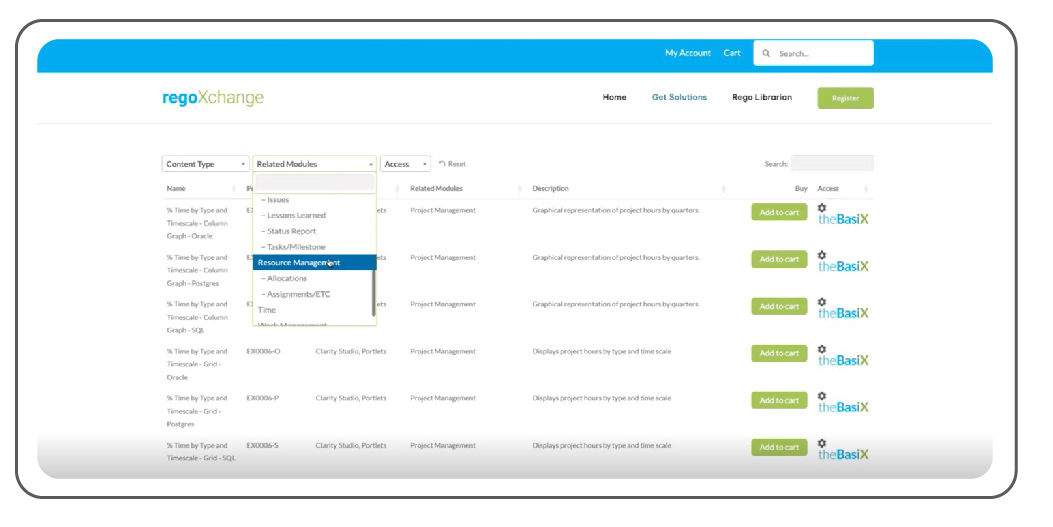Viewport: 1053px width, 527px height.
Task: Click the Reset arrow icon beside filters
Action: pos(442,163)
